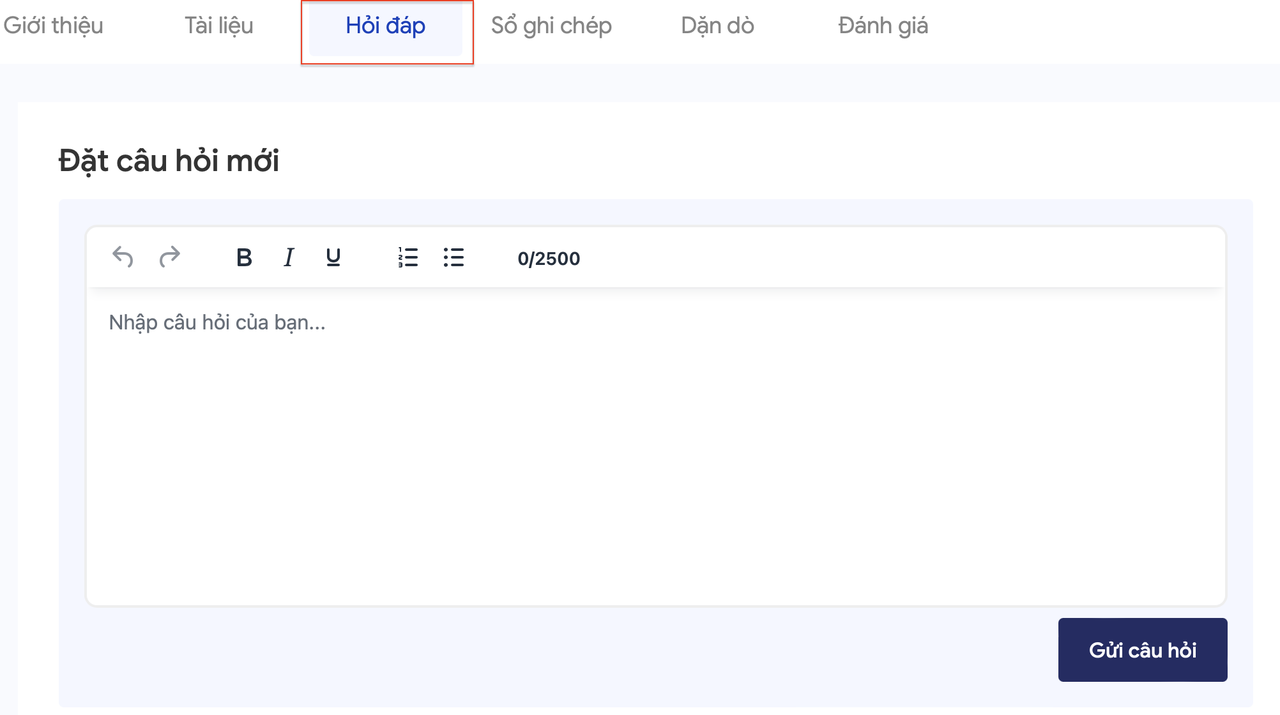Toggle italic formatting
The image size is (1280, 715).
[x=289, y=258]
